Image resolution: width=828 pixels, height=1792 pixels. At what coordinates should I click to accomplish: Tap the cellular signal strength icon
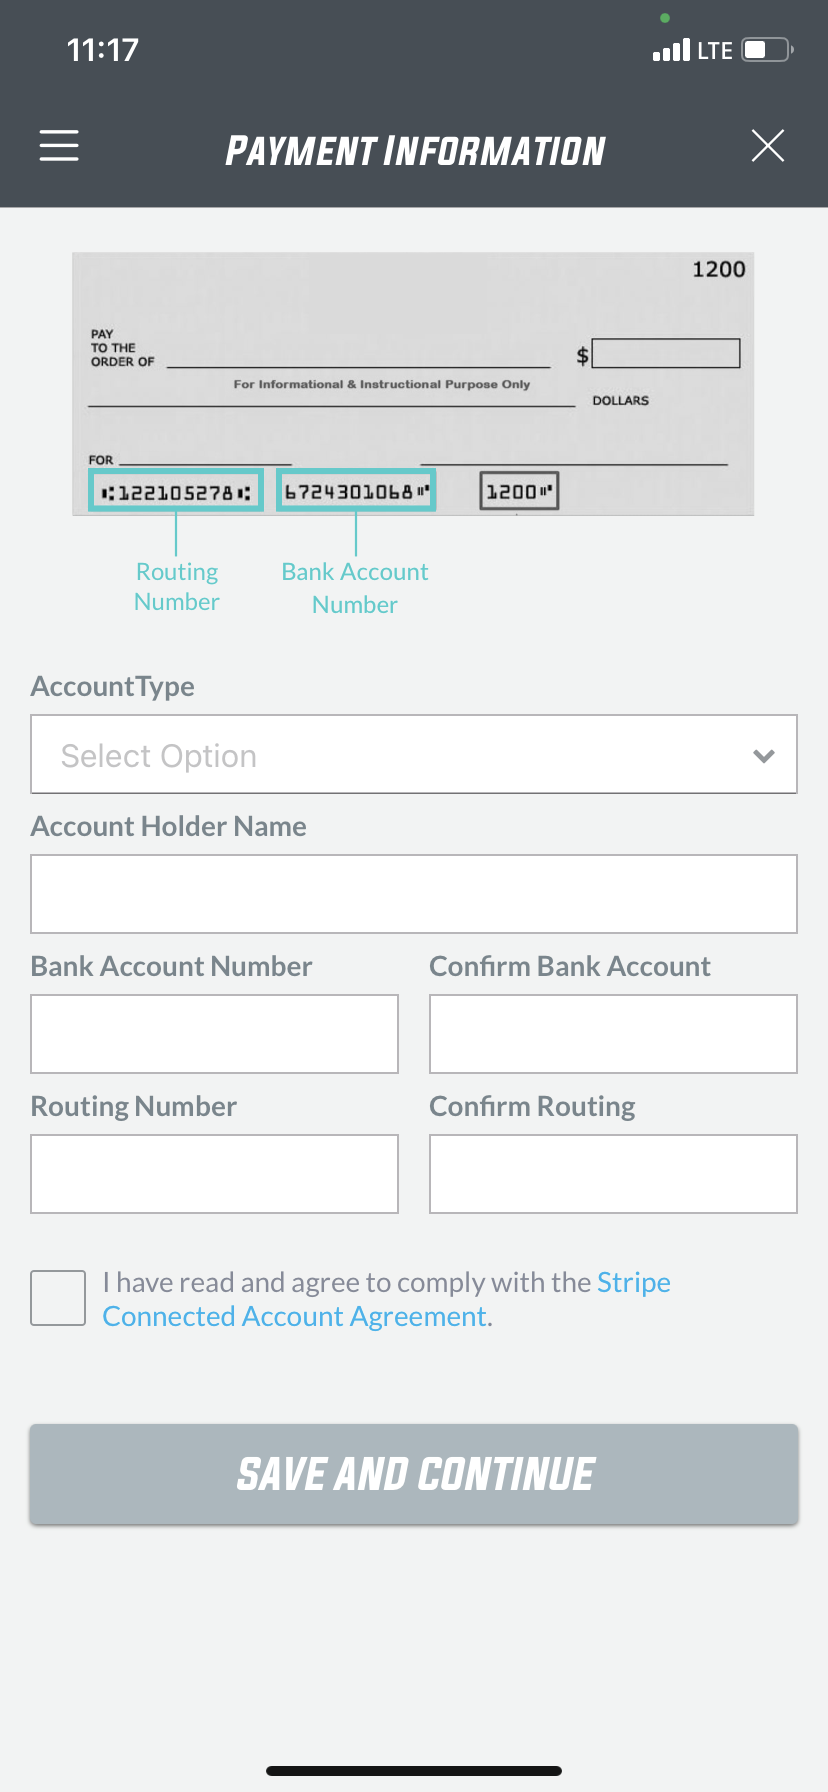(671, 50)
